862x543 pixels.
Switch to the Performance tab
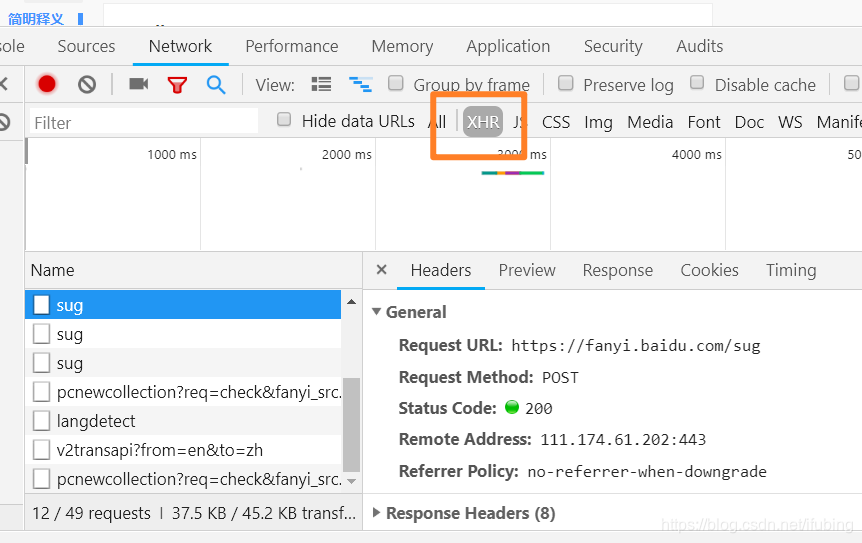pyautogui.click(x=292, y=46)
